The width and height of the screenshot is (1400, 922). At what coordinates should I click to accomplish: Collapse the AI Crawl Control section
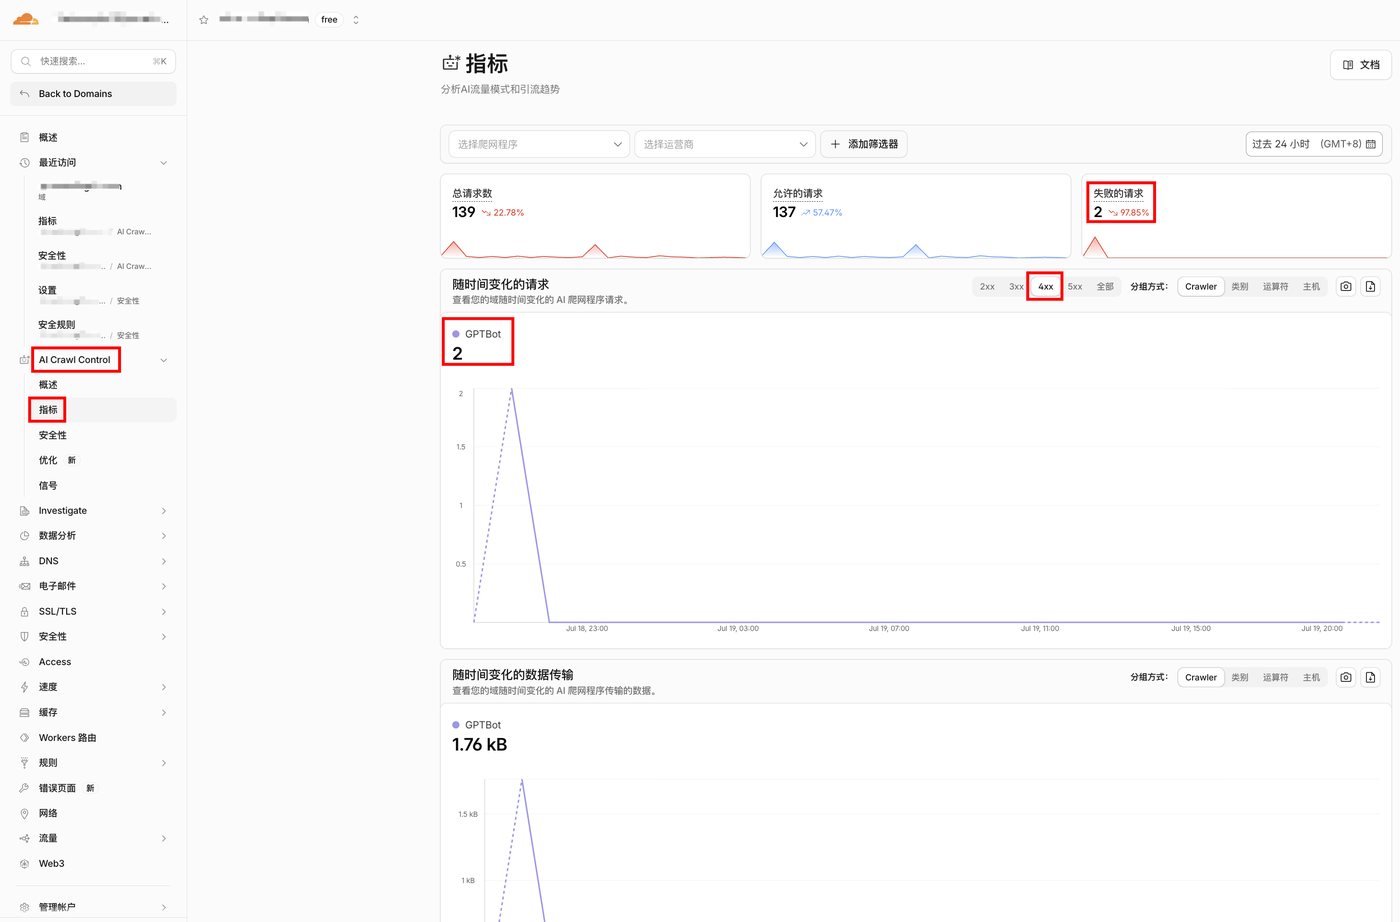[x=164, y=360]
